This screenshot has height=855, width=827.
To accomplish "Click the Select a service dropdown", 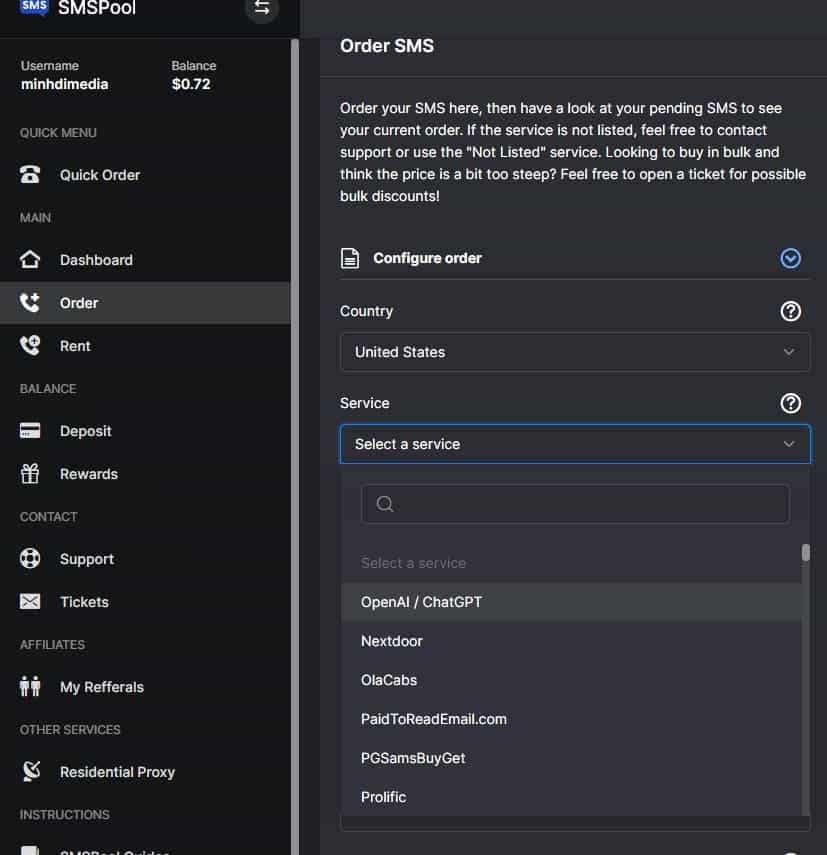I will pos(575,444).
